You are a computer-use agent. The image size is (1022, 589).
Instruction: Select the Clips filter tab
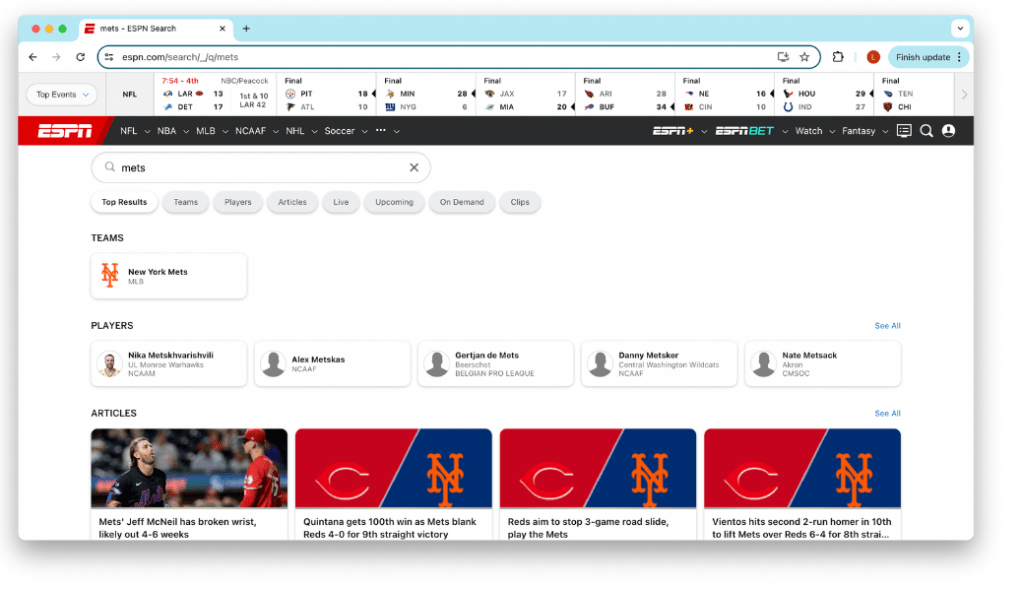pos(520,202)
